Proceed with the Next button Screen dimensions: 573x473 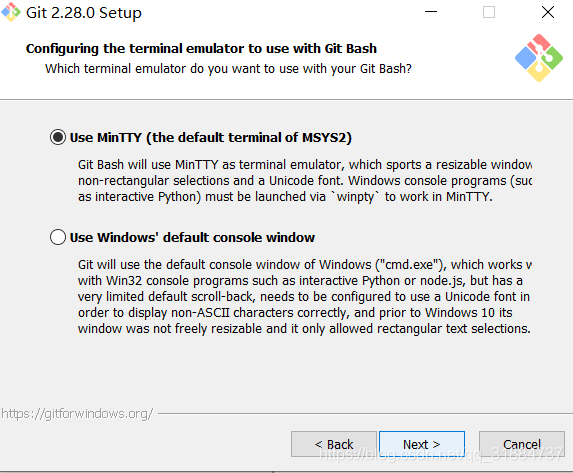[x=422, y=444]
